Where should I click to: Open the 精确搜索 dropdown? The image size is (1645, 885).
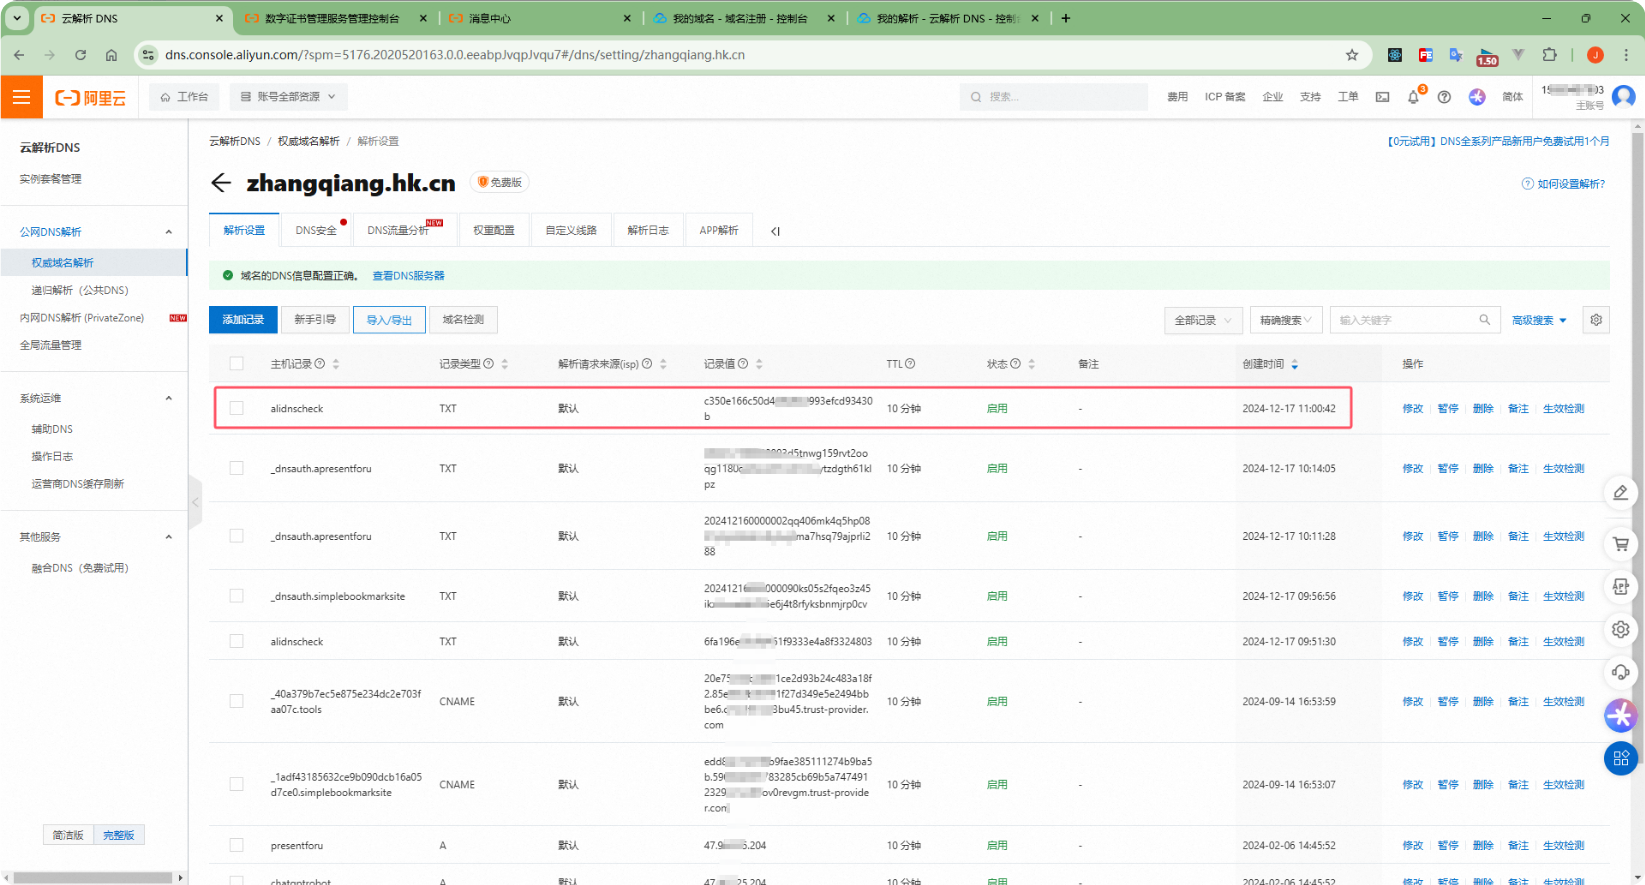pyautogui.click(x=1285, y=320)
